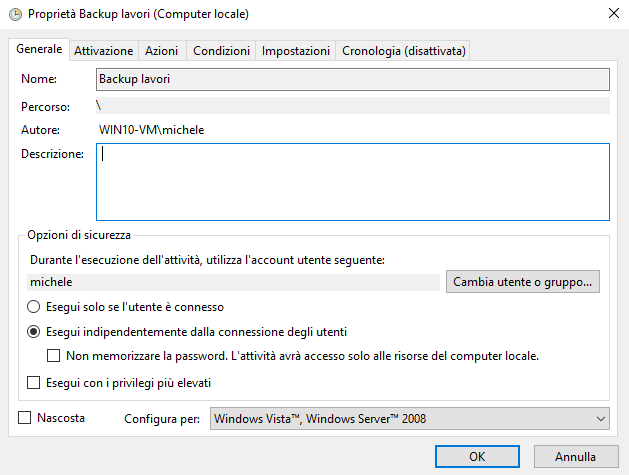
Task: Enable Non memorizzare la password checkbox
Action: [x=54, y=356]
